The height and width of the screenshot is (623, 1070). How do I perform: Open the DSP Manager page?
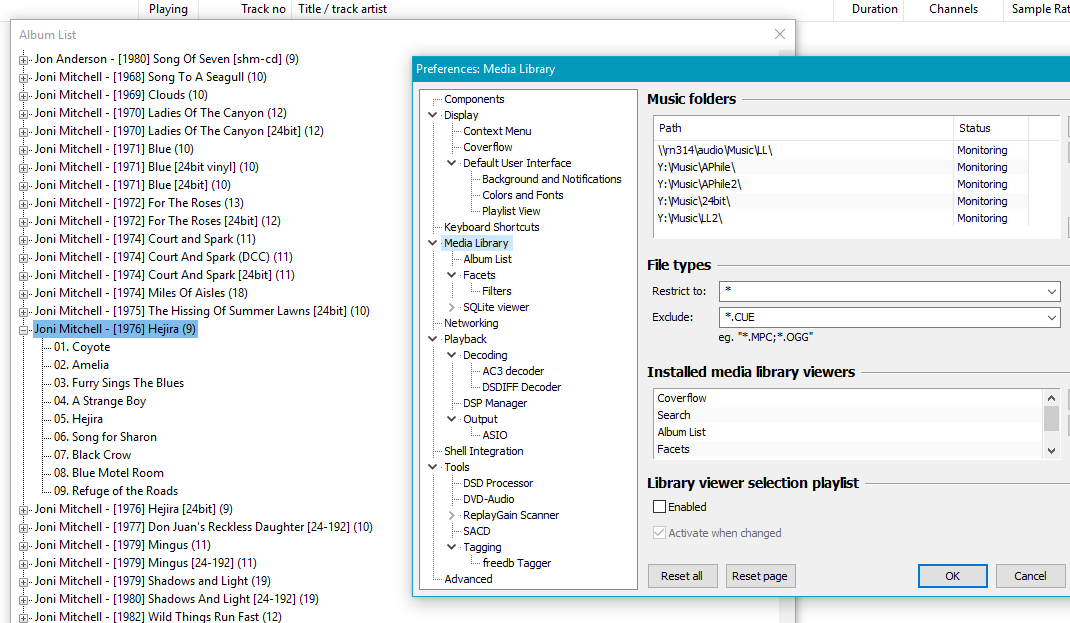click(495, 403)
